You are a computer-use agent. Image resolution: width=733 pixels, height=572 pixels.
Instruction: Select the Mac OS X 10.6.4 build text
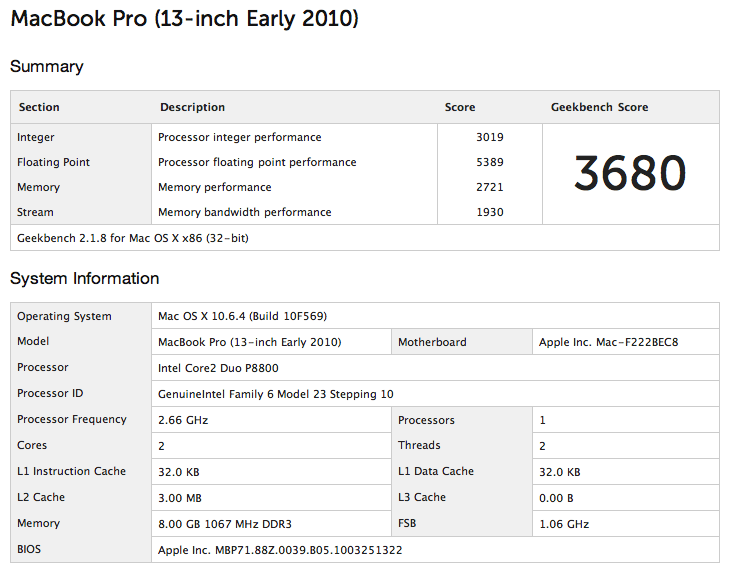[242, 316]
